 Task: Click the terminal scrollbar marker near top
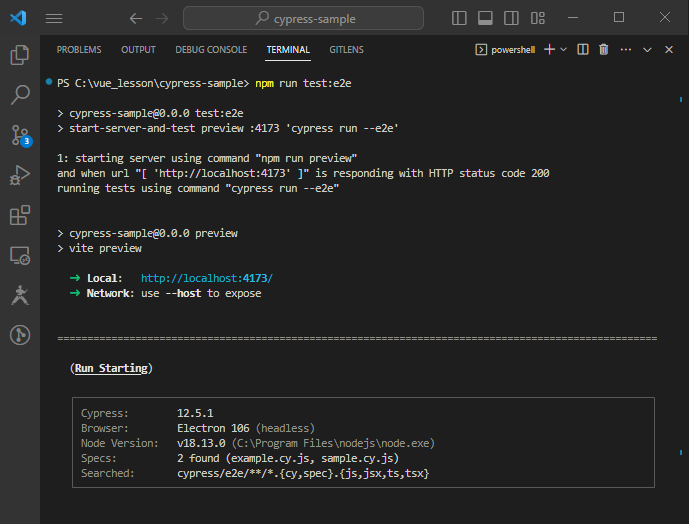681,100
